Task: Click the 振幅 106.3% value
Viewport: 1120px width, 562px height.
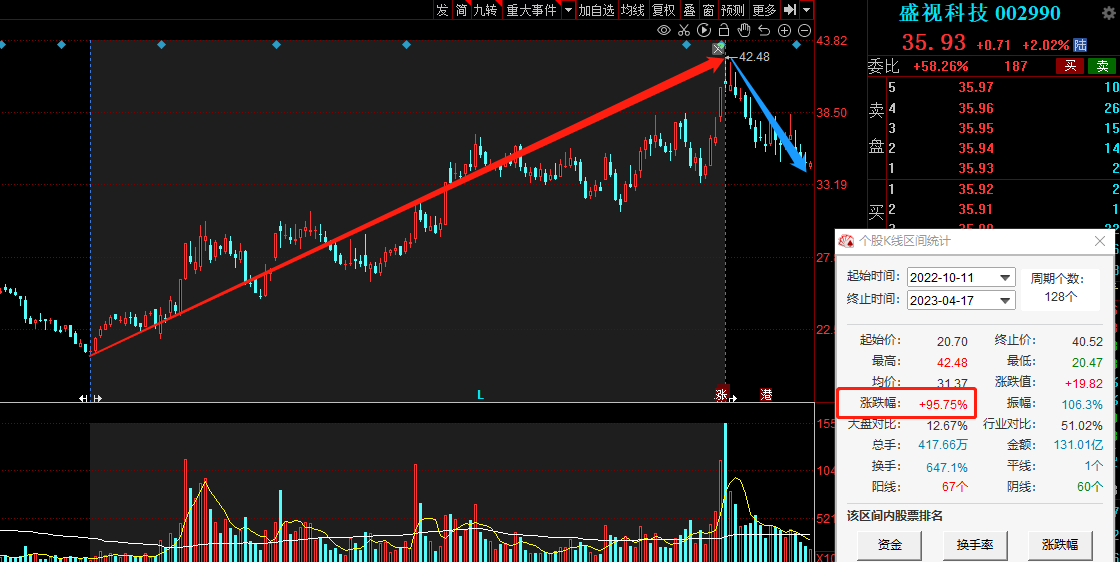Action: tap(1081, 404)
